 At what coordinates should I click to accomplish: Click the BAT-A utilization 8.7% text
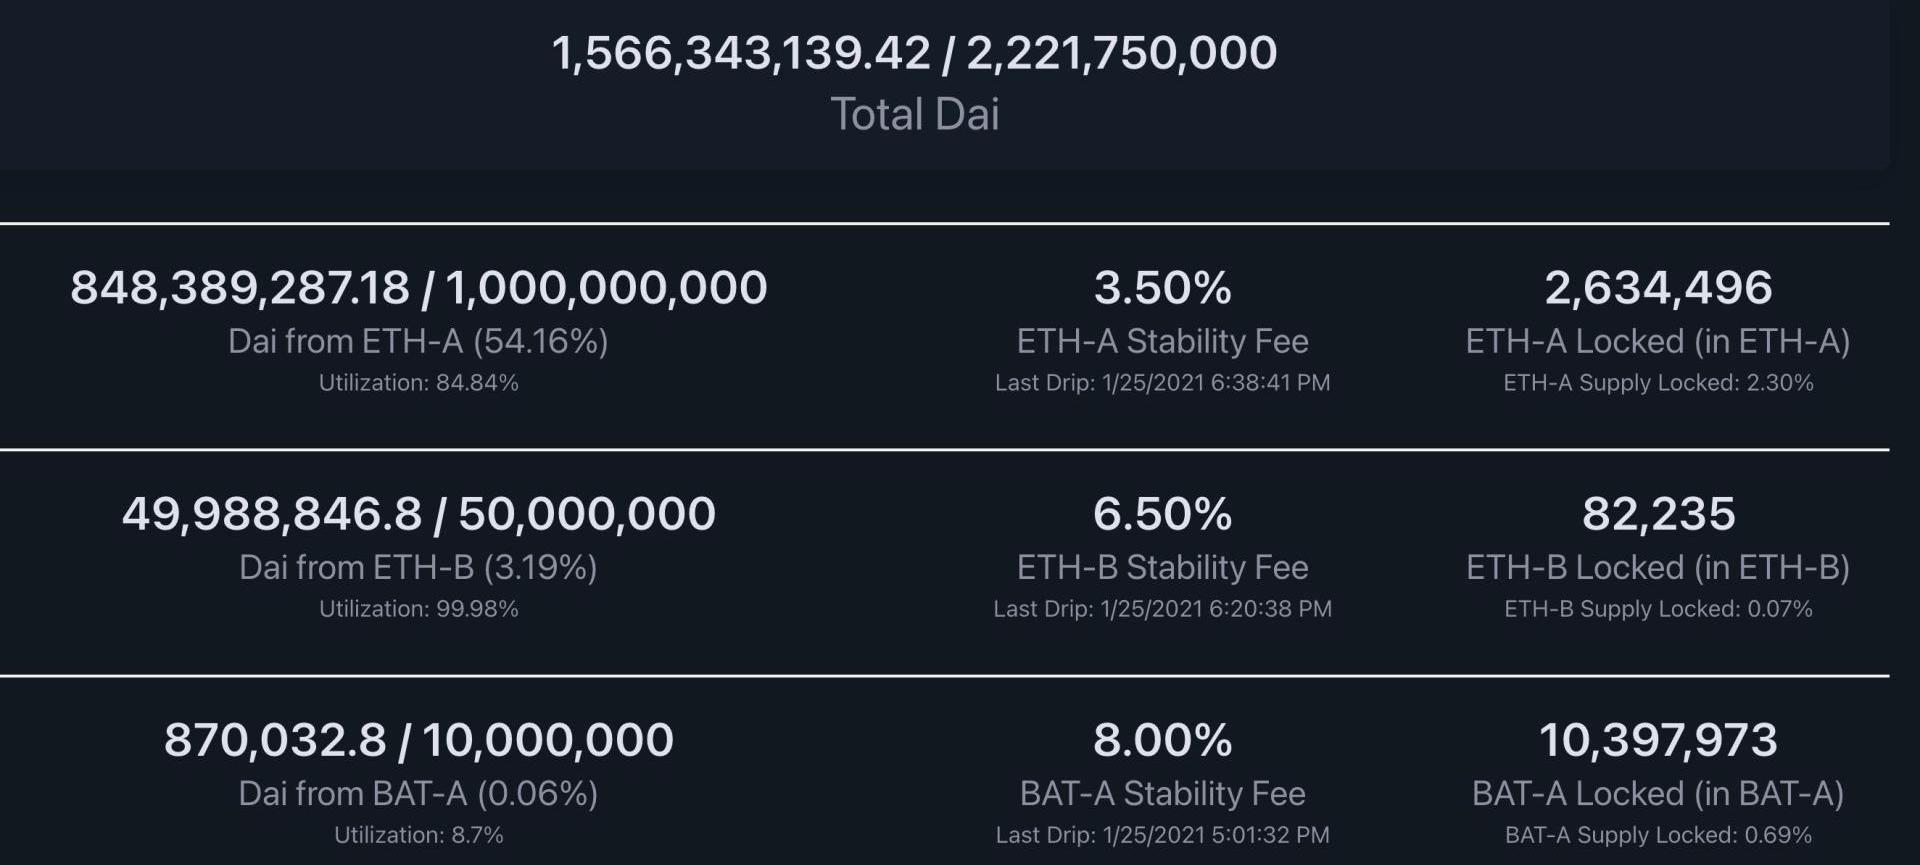[418, 835]
